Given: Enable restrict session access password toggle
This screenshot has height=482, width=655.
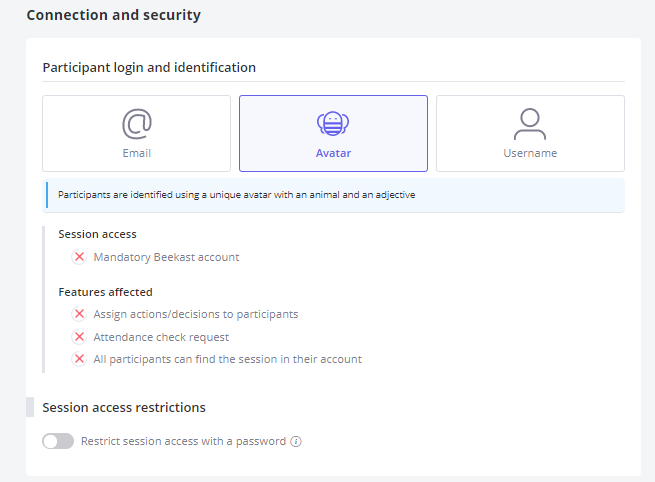Looking at the screenshot, I should 58,441.
